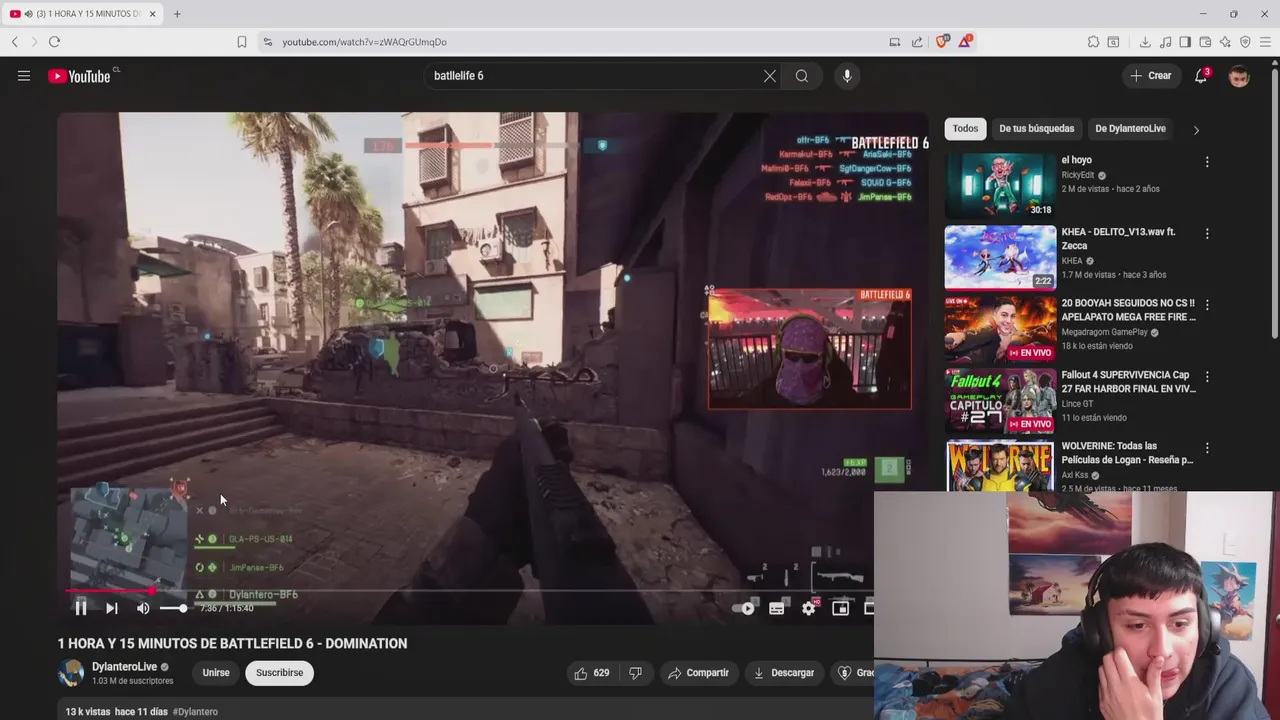Open the DylanteroLive channel avatar

tap(71, 673)
